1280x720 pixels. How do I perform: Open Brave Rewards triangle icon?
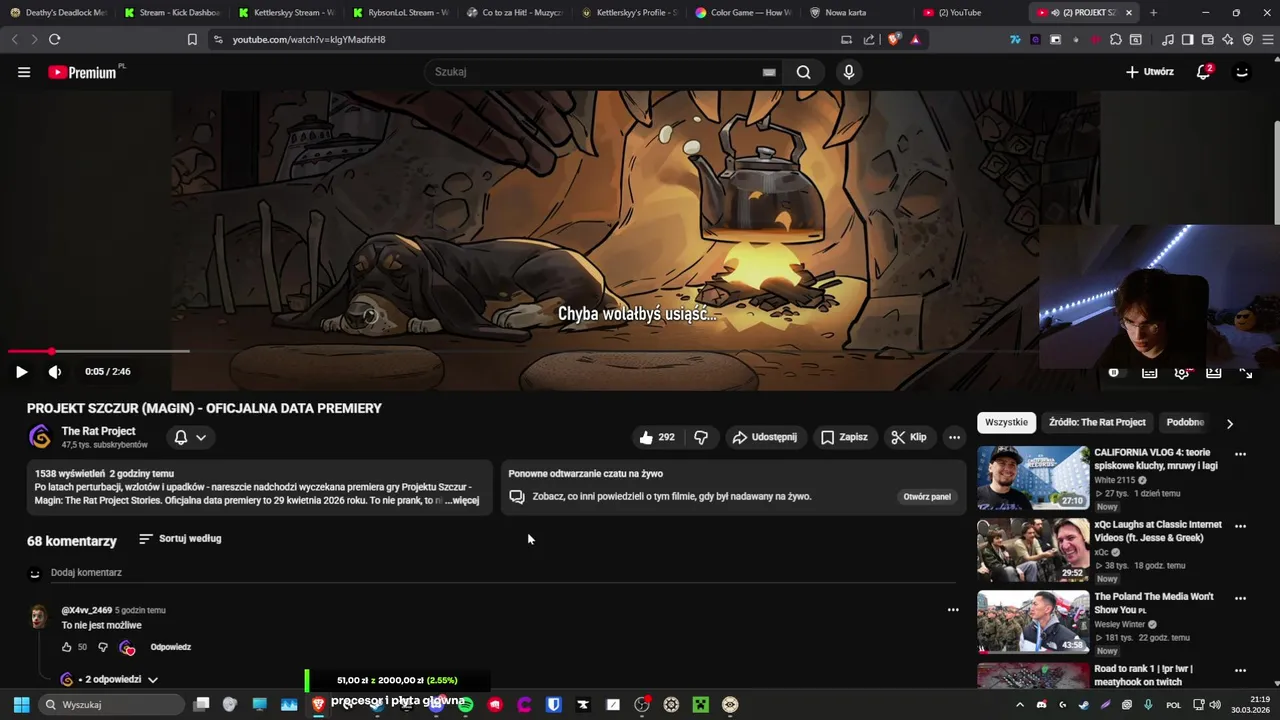[x=915, y=39]
